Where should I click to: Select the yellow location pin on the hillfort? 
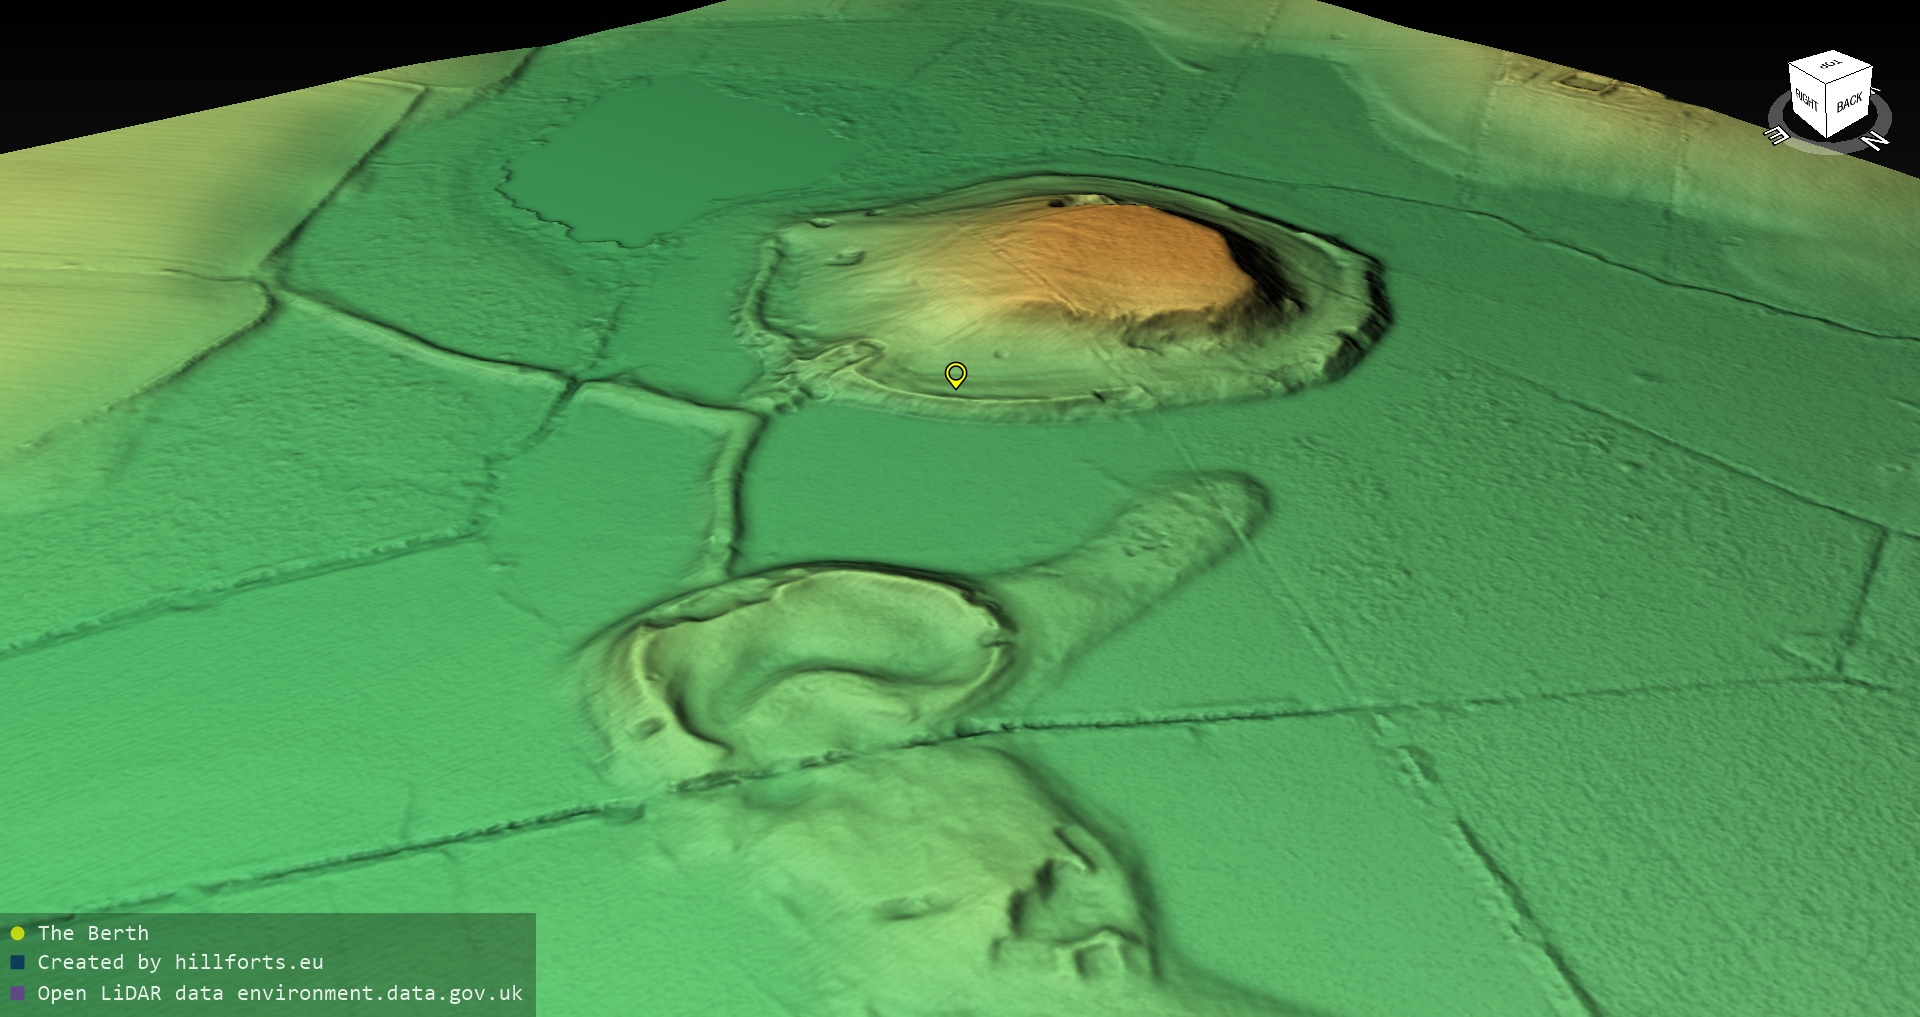pos(956,375)
